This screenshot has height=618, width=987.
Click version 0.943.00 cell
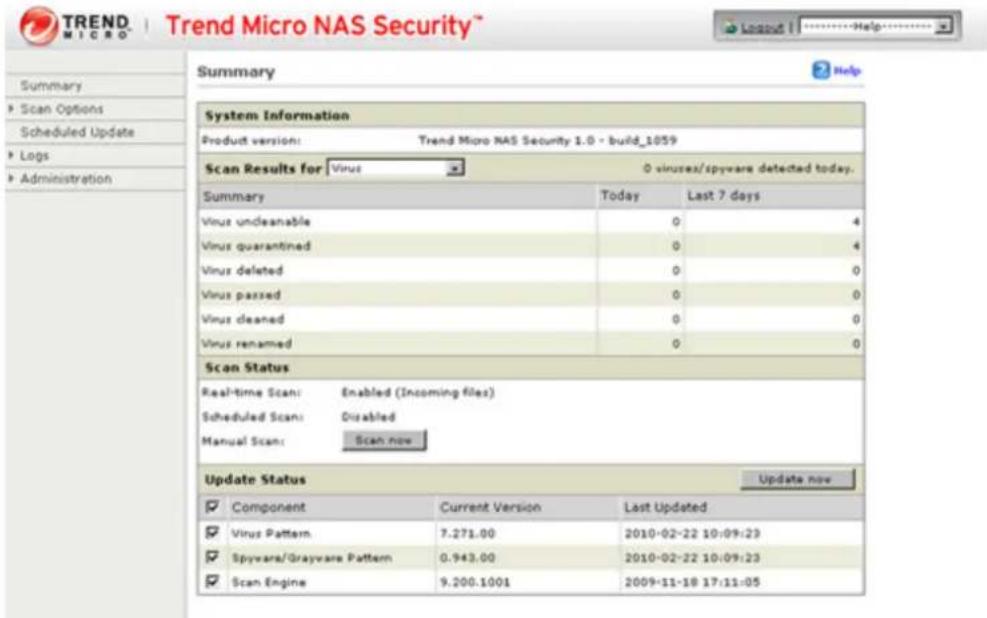(468, 558)
